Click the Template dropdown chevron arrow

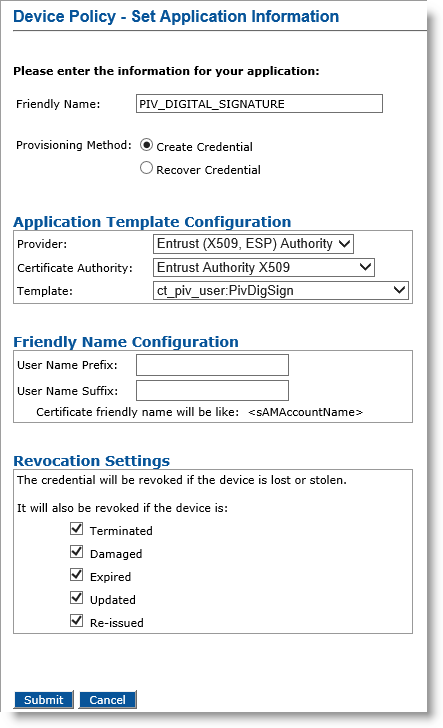[x=399, y=290]
